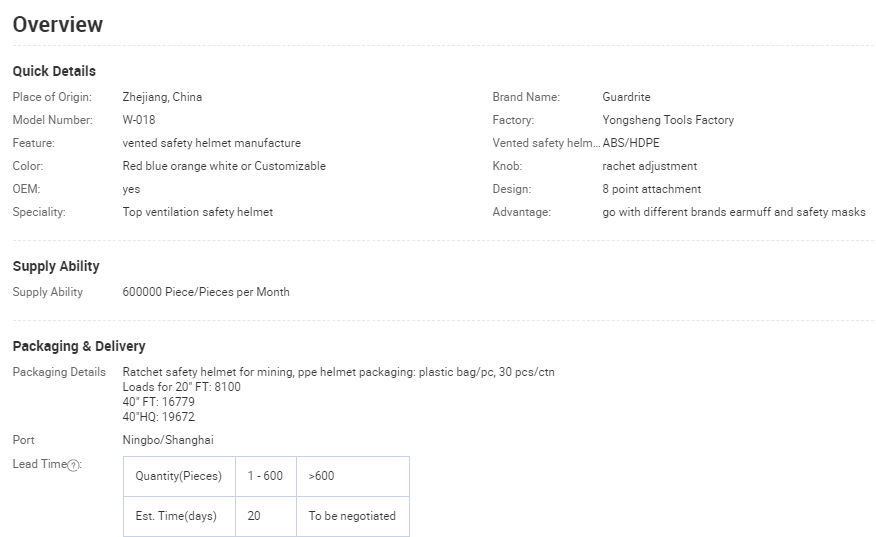Click the "rachet adjustment" knob value
This screenshot has width=876, height=537.
point(650,166)
